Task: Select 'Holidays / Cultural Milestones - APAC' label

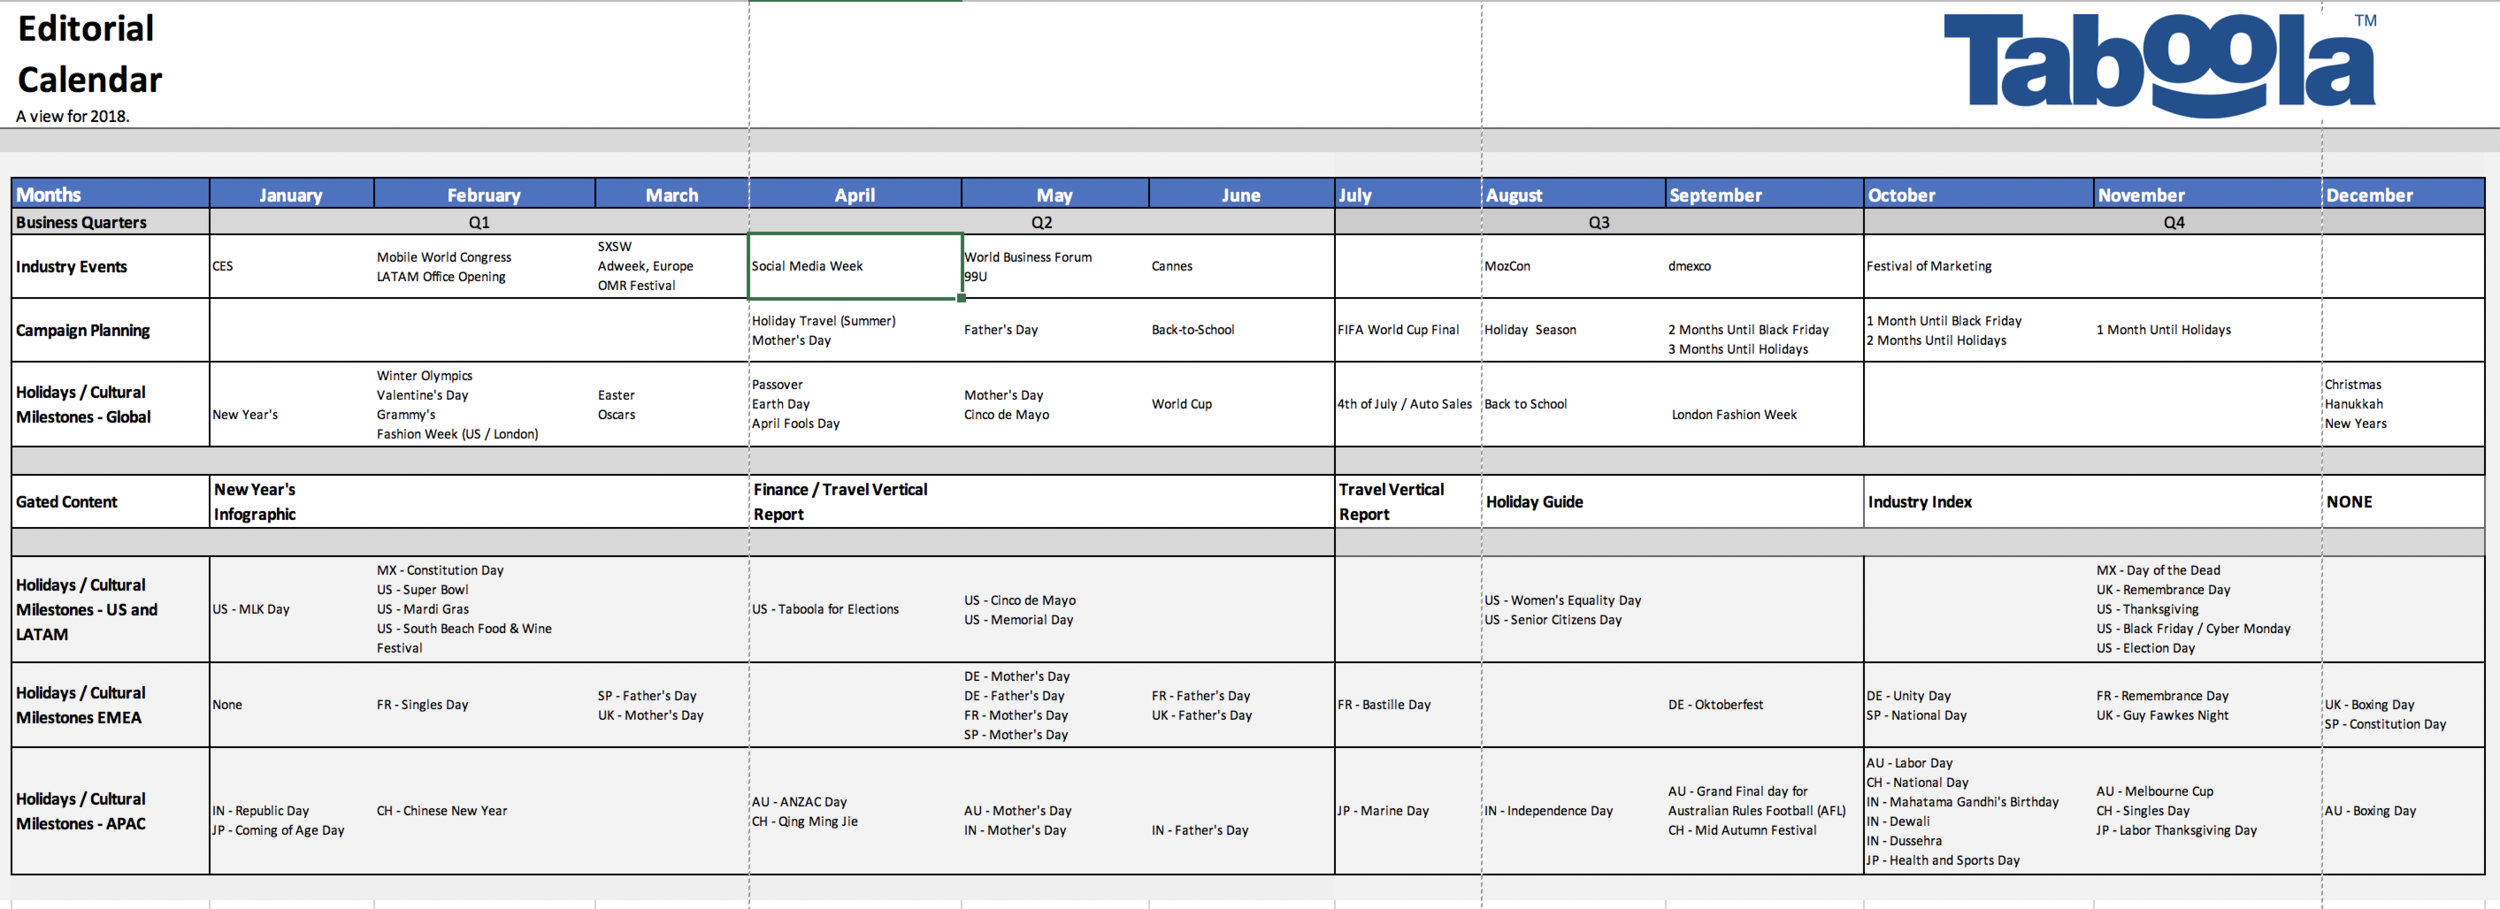Action: click(x=110, y=811)
